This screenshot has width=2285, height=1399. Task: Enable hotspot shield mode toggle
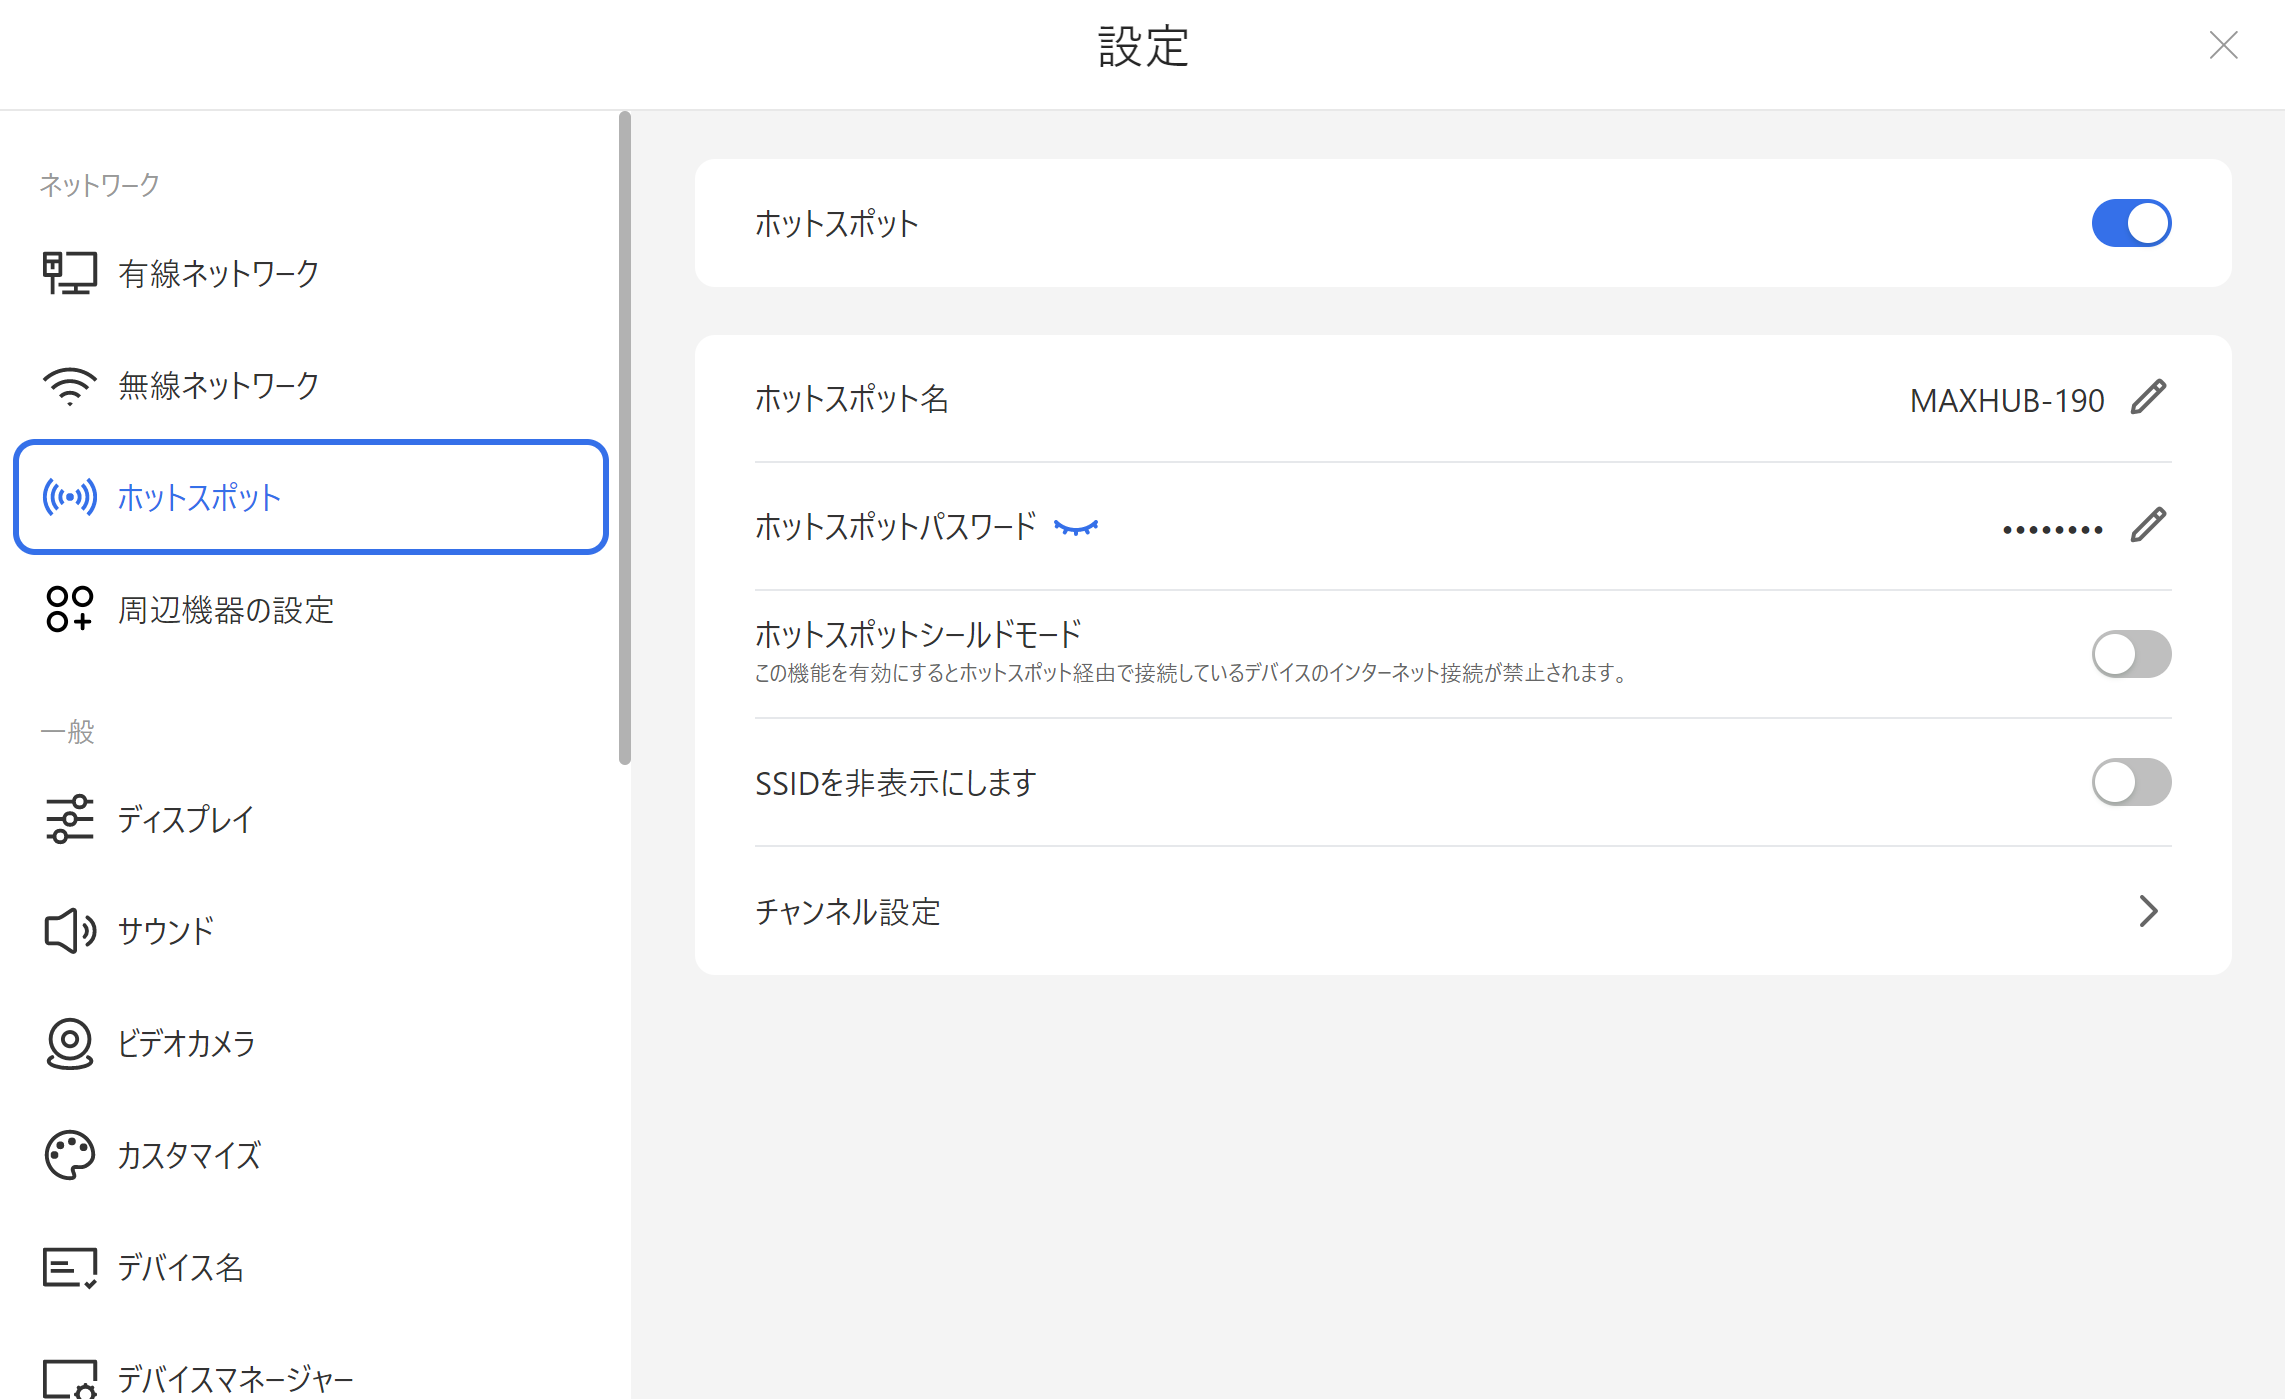2131,654
